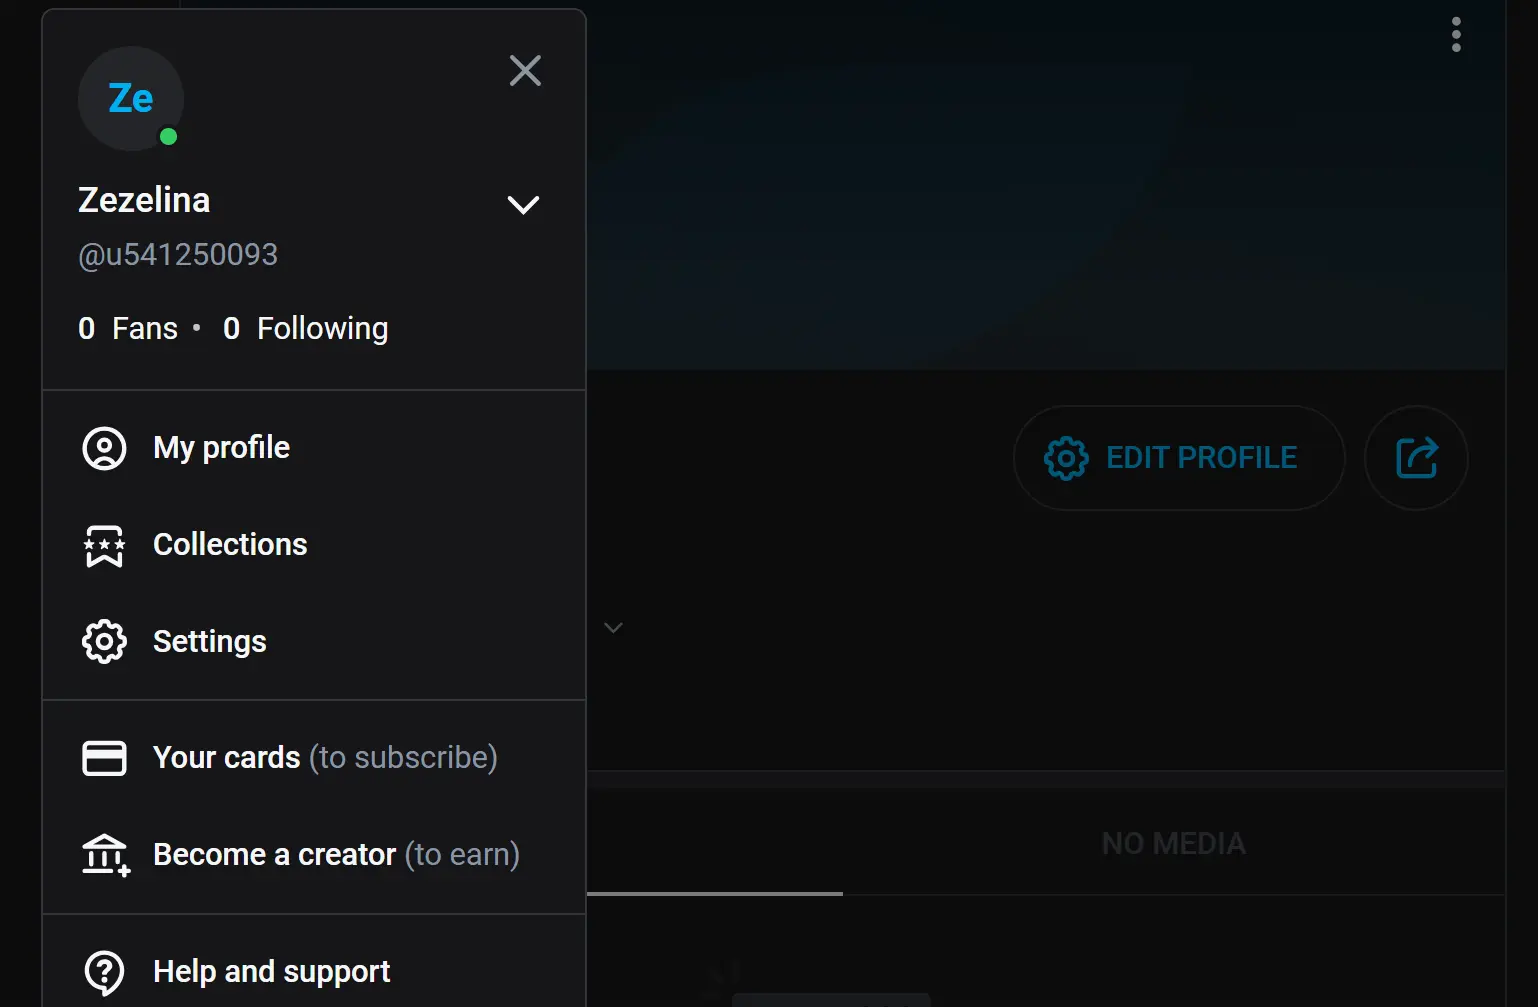The width and height of the screenshot is (1538, 1007).
Task: Click the share profile arrow icon
Action: tap(1416, 458)
